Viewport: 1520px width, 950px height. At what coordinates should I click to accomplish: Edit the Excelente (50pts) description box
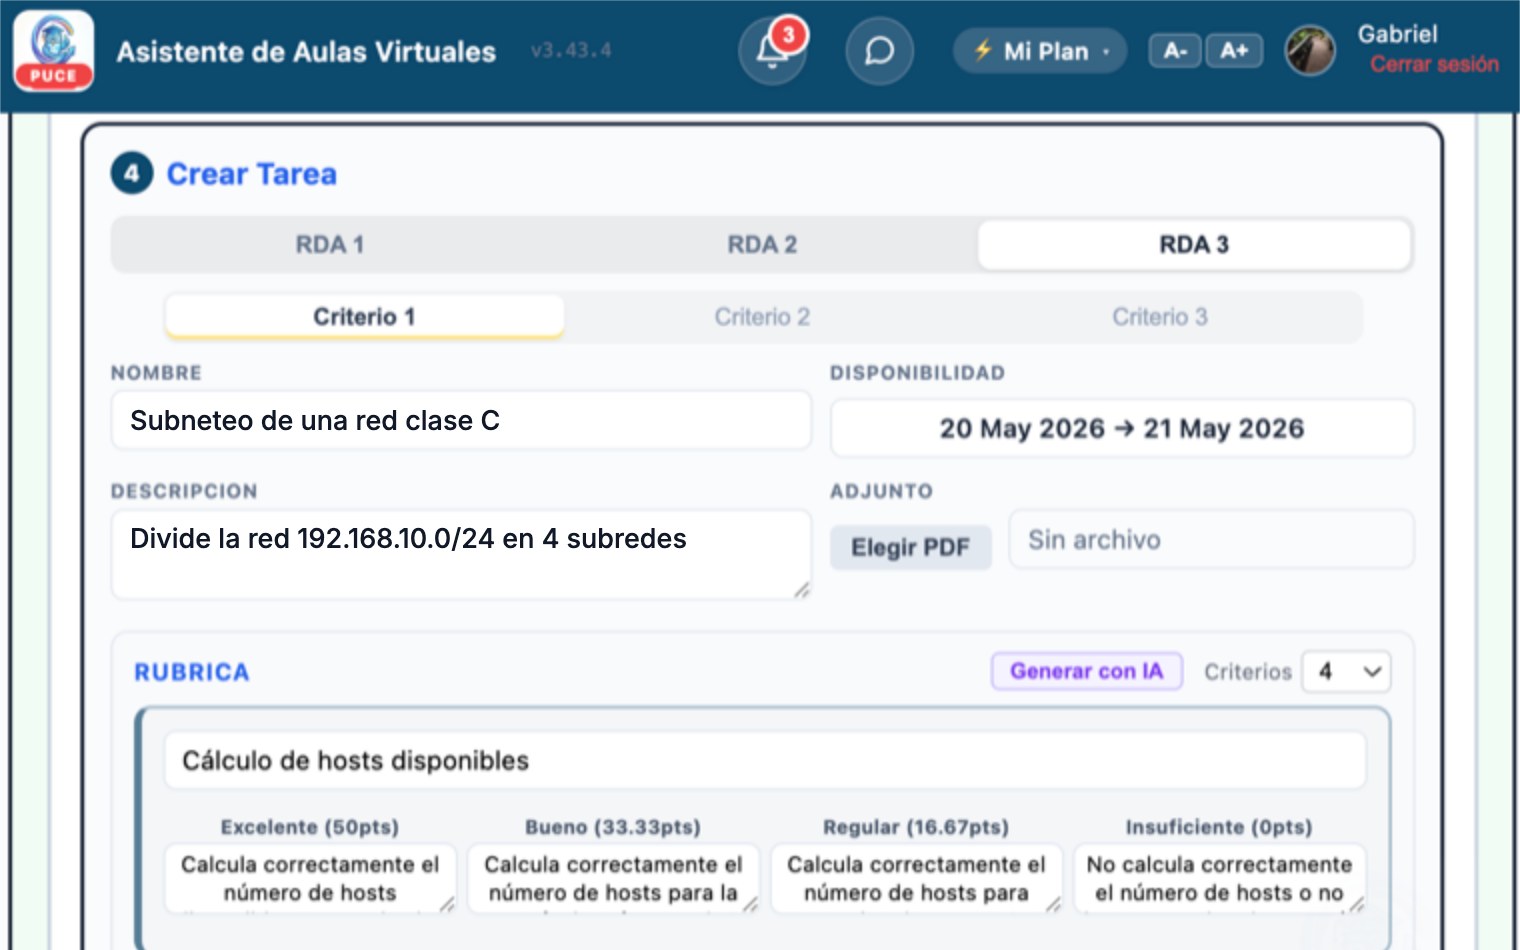(310, 879)
